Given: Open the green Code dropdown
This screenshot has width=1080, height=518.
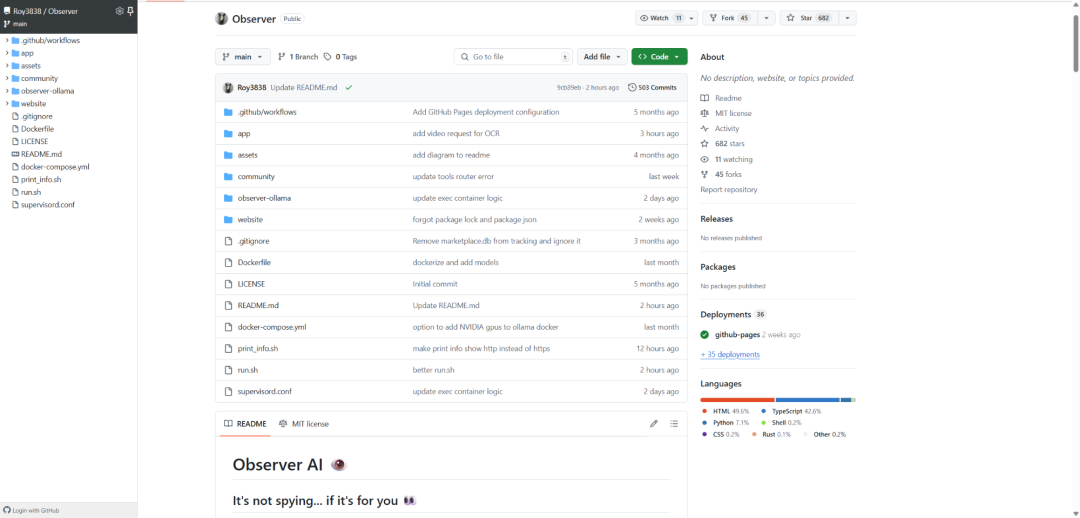Looking at the screenshot, I should click(659, 56).
